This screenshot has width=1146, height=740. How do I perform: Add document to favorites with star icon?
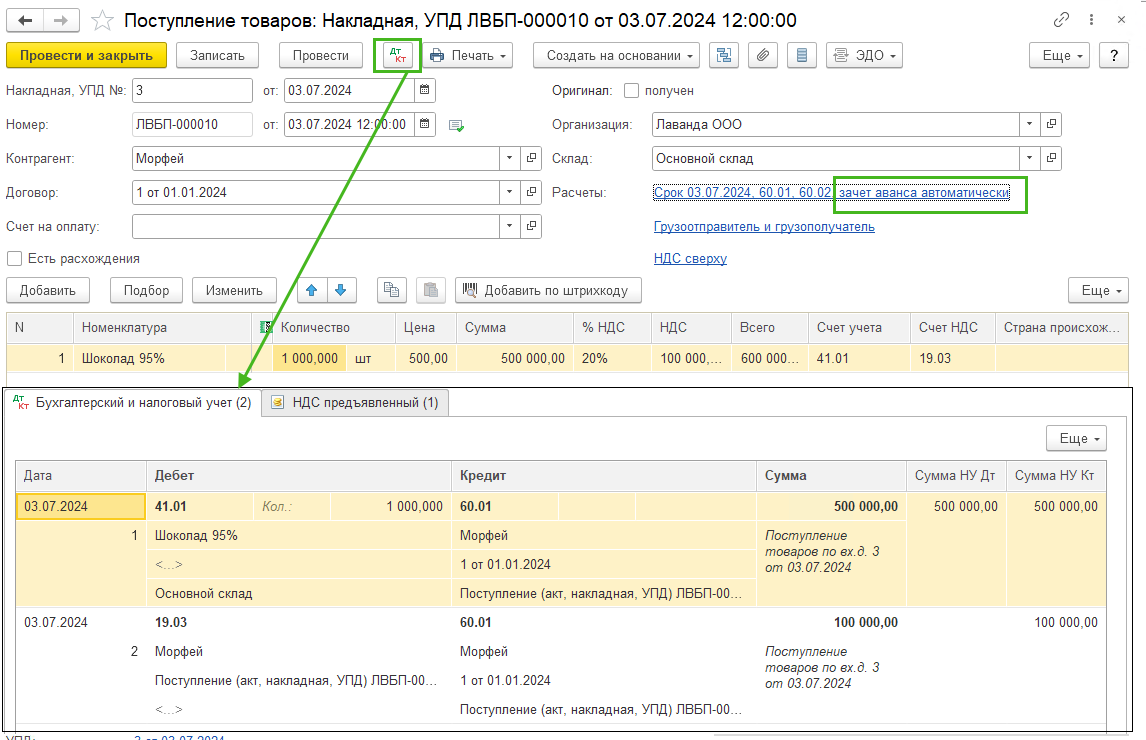[x=102, y=20]
